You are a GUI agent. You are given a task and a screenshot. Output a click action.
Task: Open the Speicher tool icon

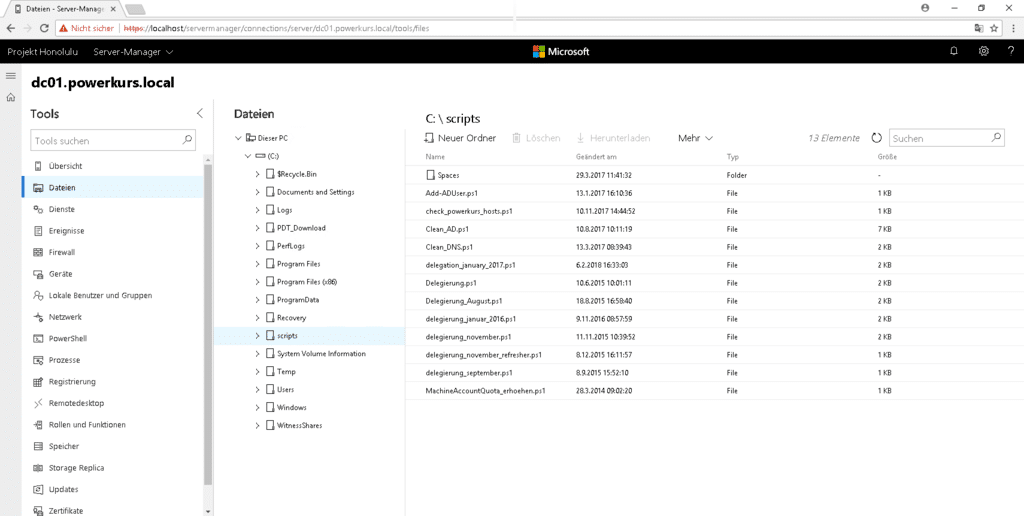point(38,446)
